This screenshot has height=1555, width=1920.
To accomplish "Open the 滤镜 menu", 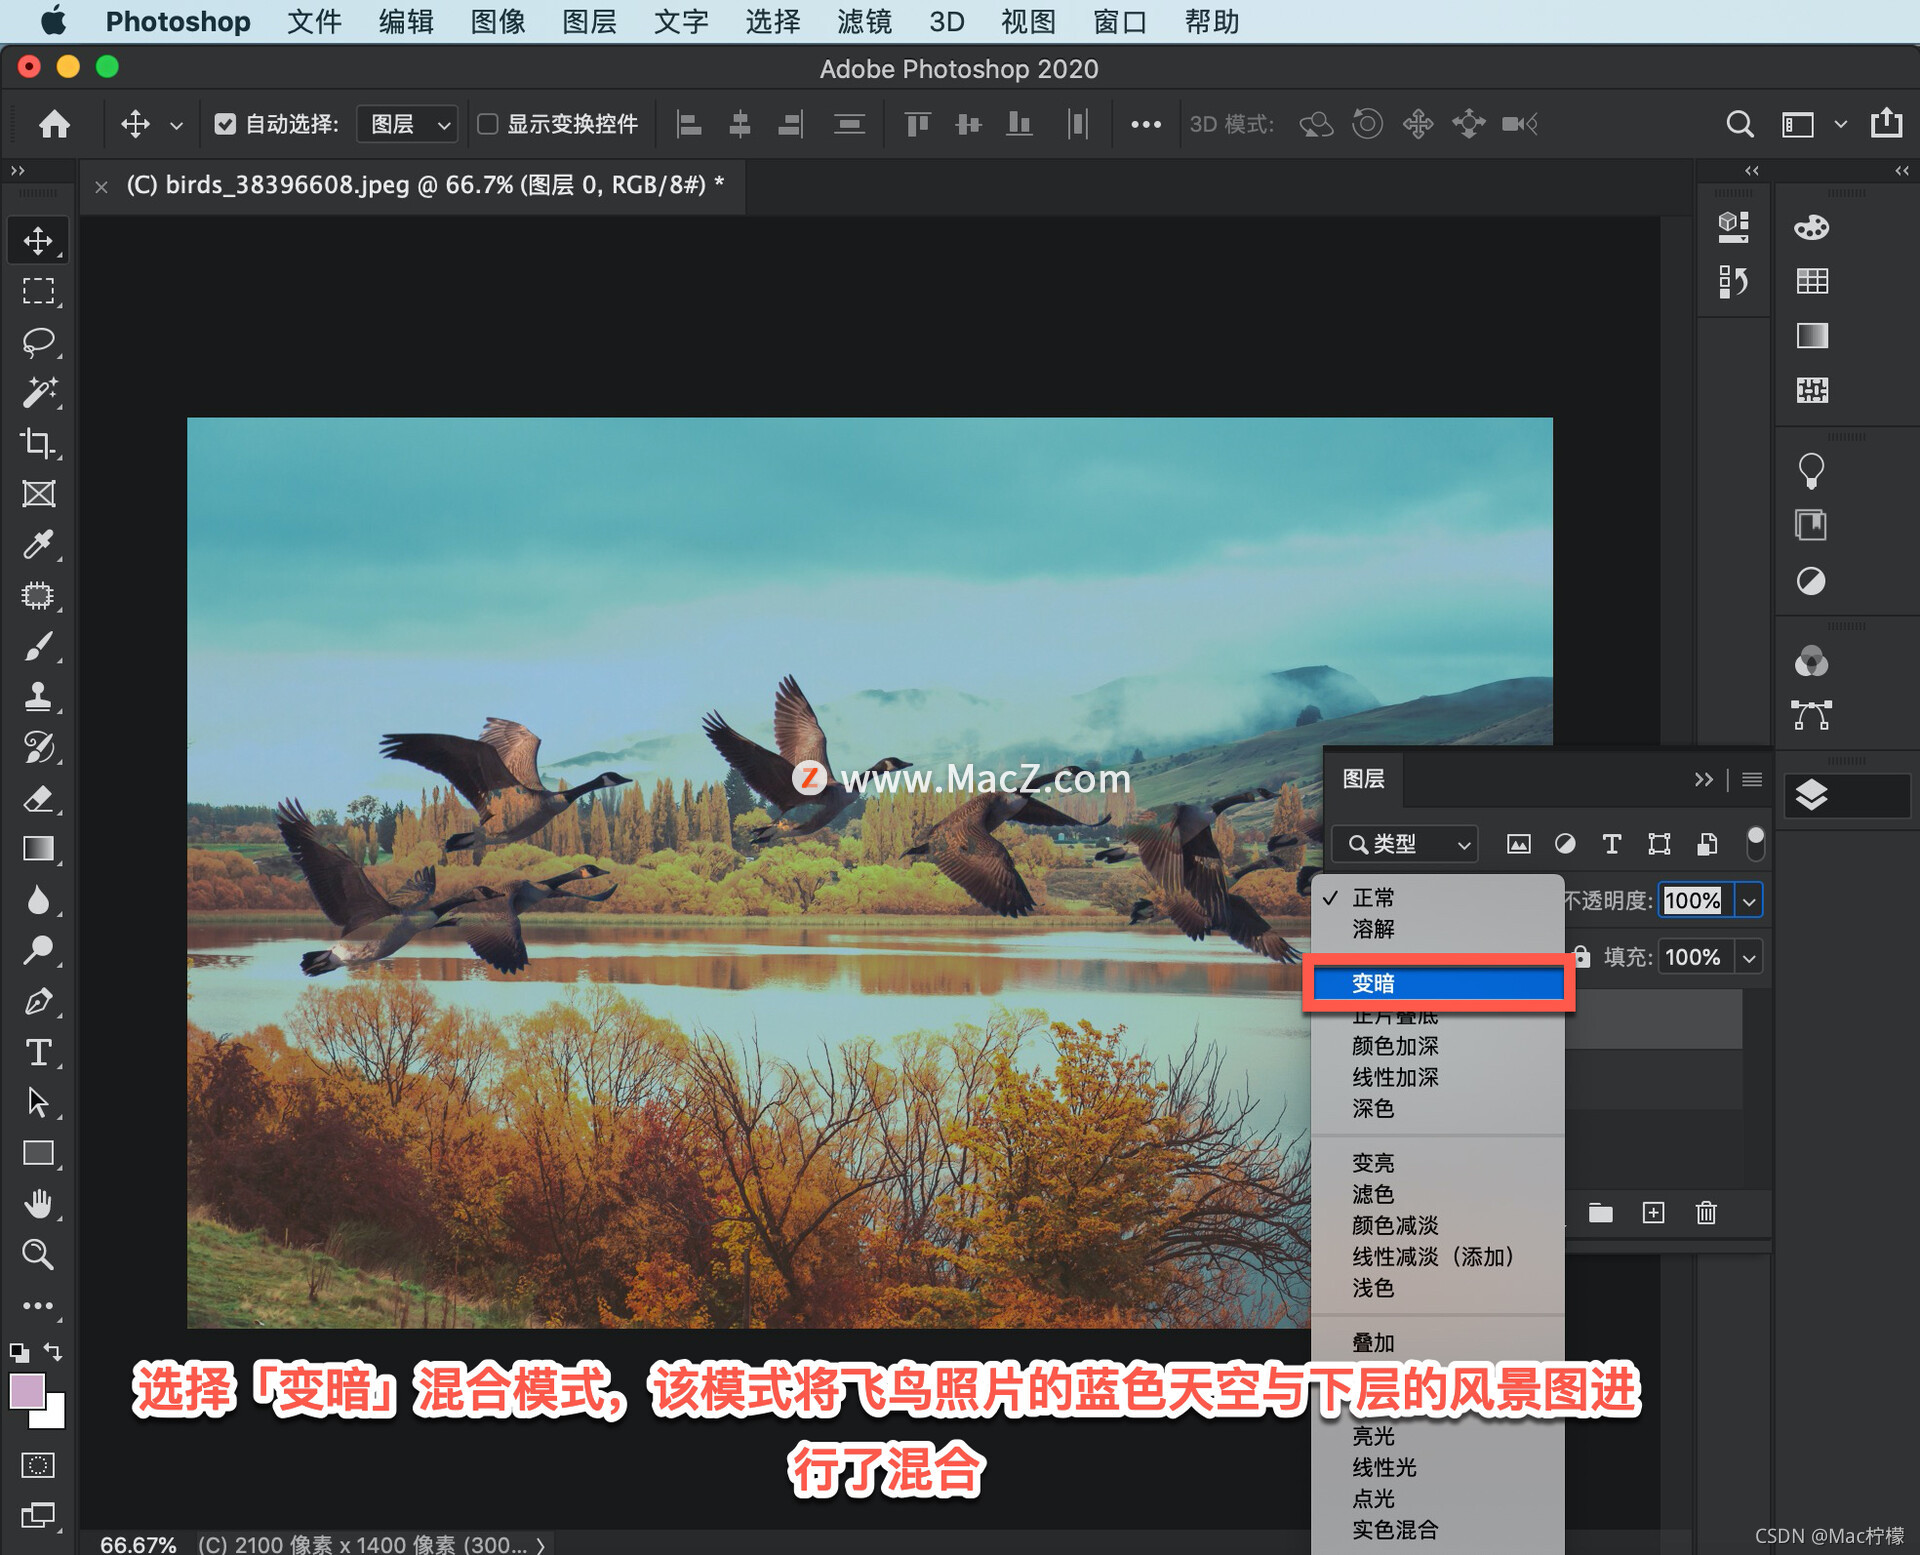I will point(862,22).
